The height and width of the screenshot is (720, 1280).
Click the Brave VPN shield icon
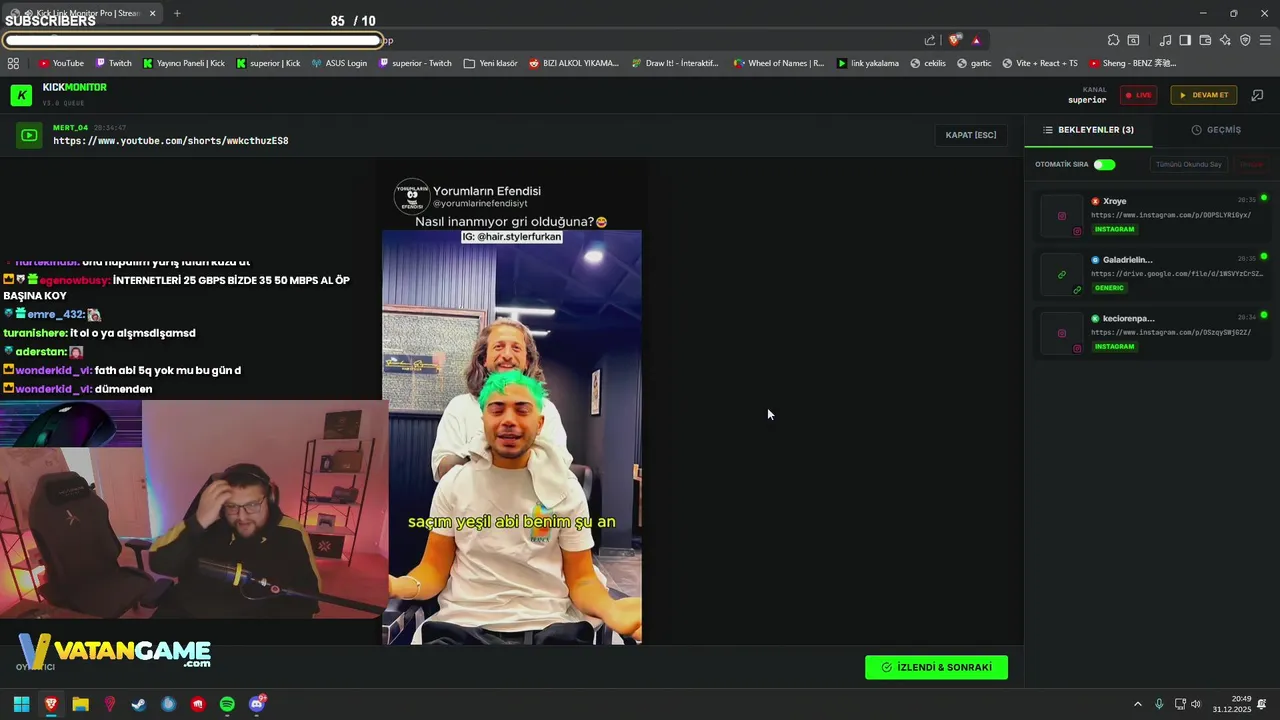pyautogui.click(x=1245, y=40)
